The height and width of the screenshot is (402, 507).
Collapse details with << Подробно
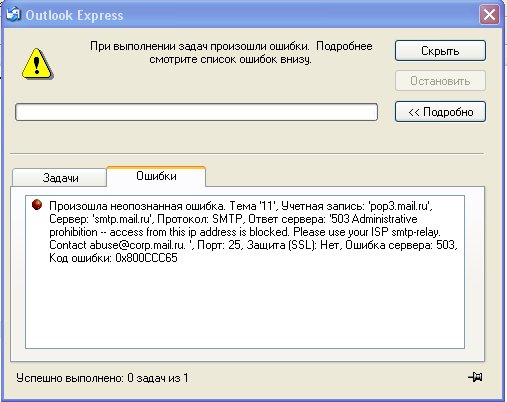tap(440, 112)
